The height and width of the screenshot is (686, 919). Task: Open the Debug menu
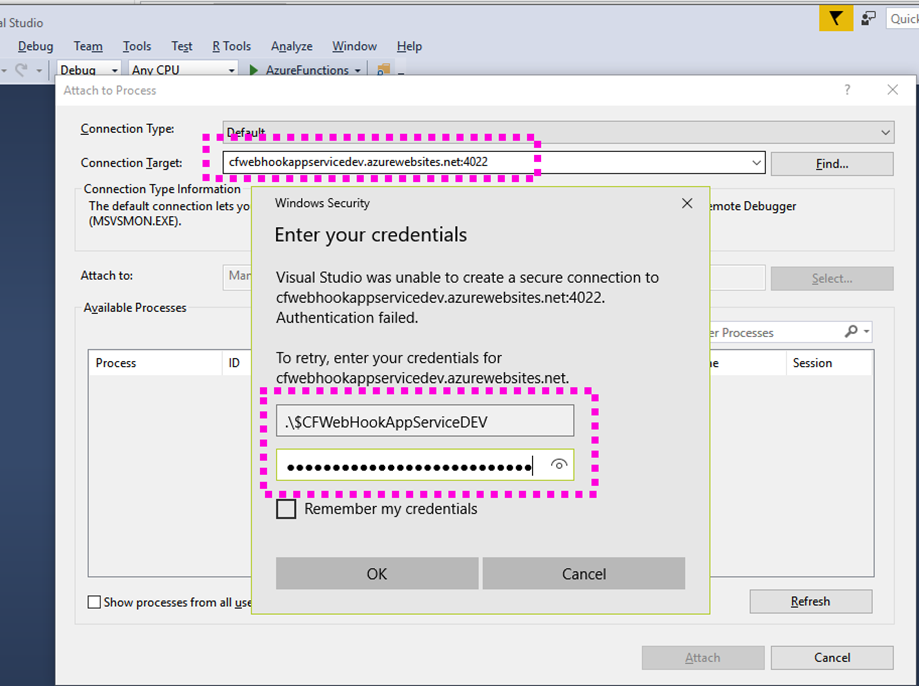click(35, 46)
